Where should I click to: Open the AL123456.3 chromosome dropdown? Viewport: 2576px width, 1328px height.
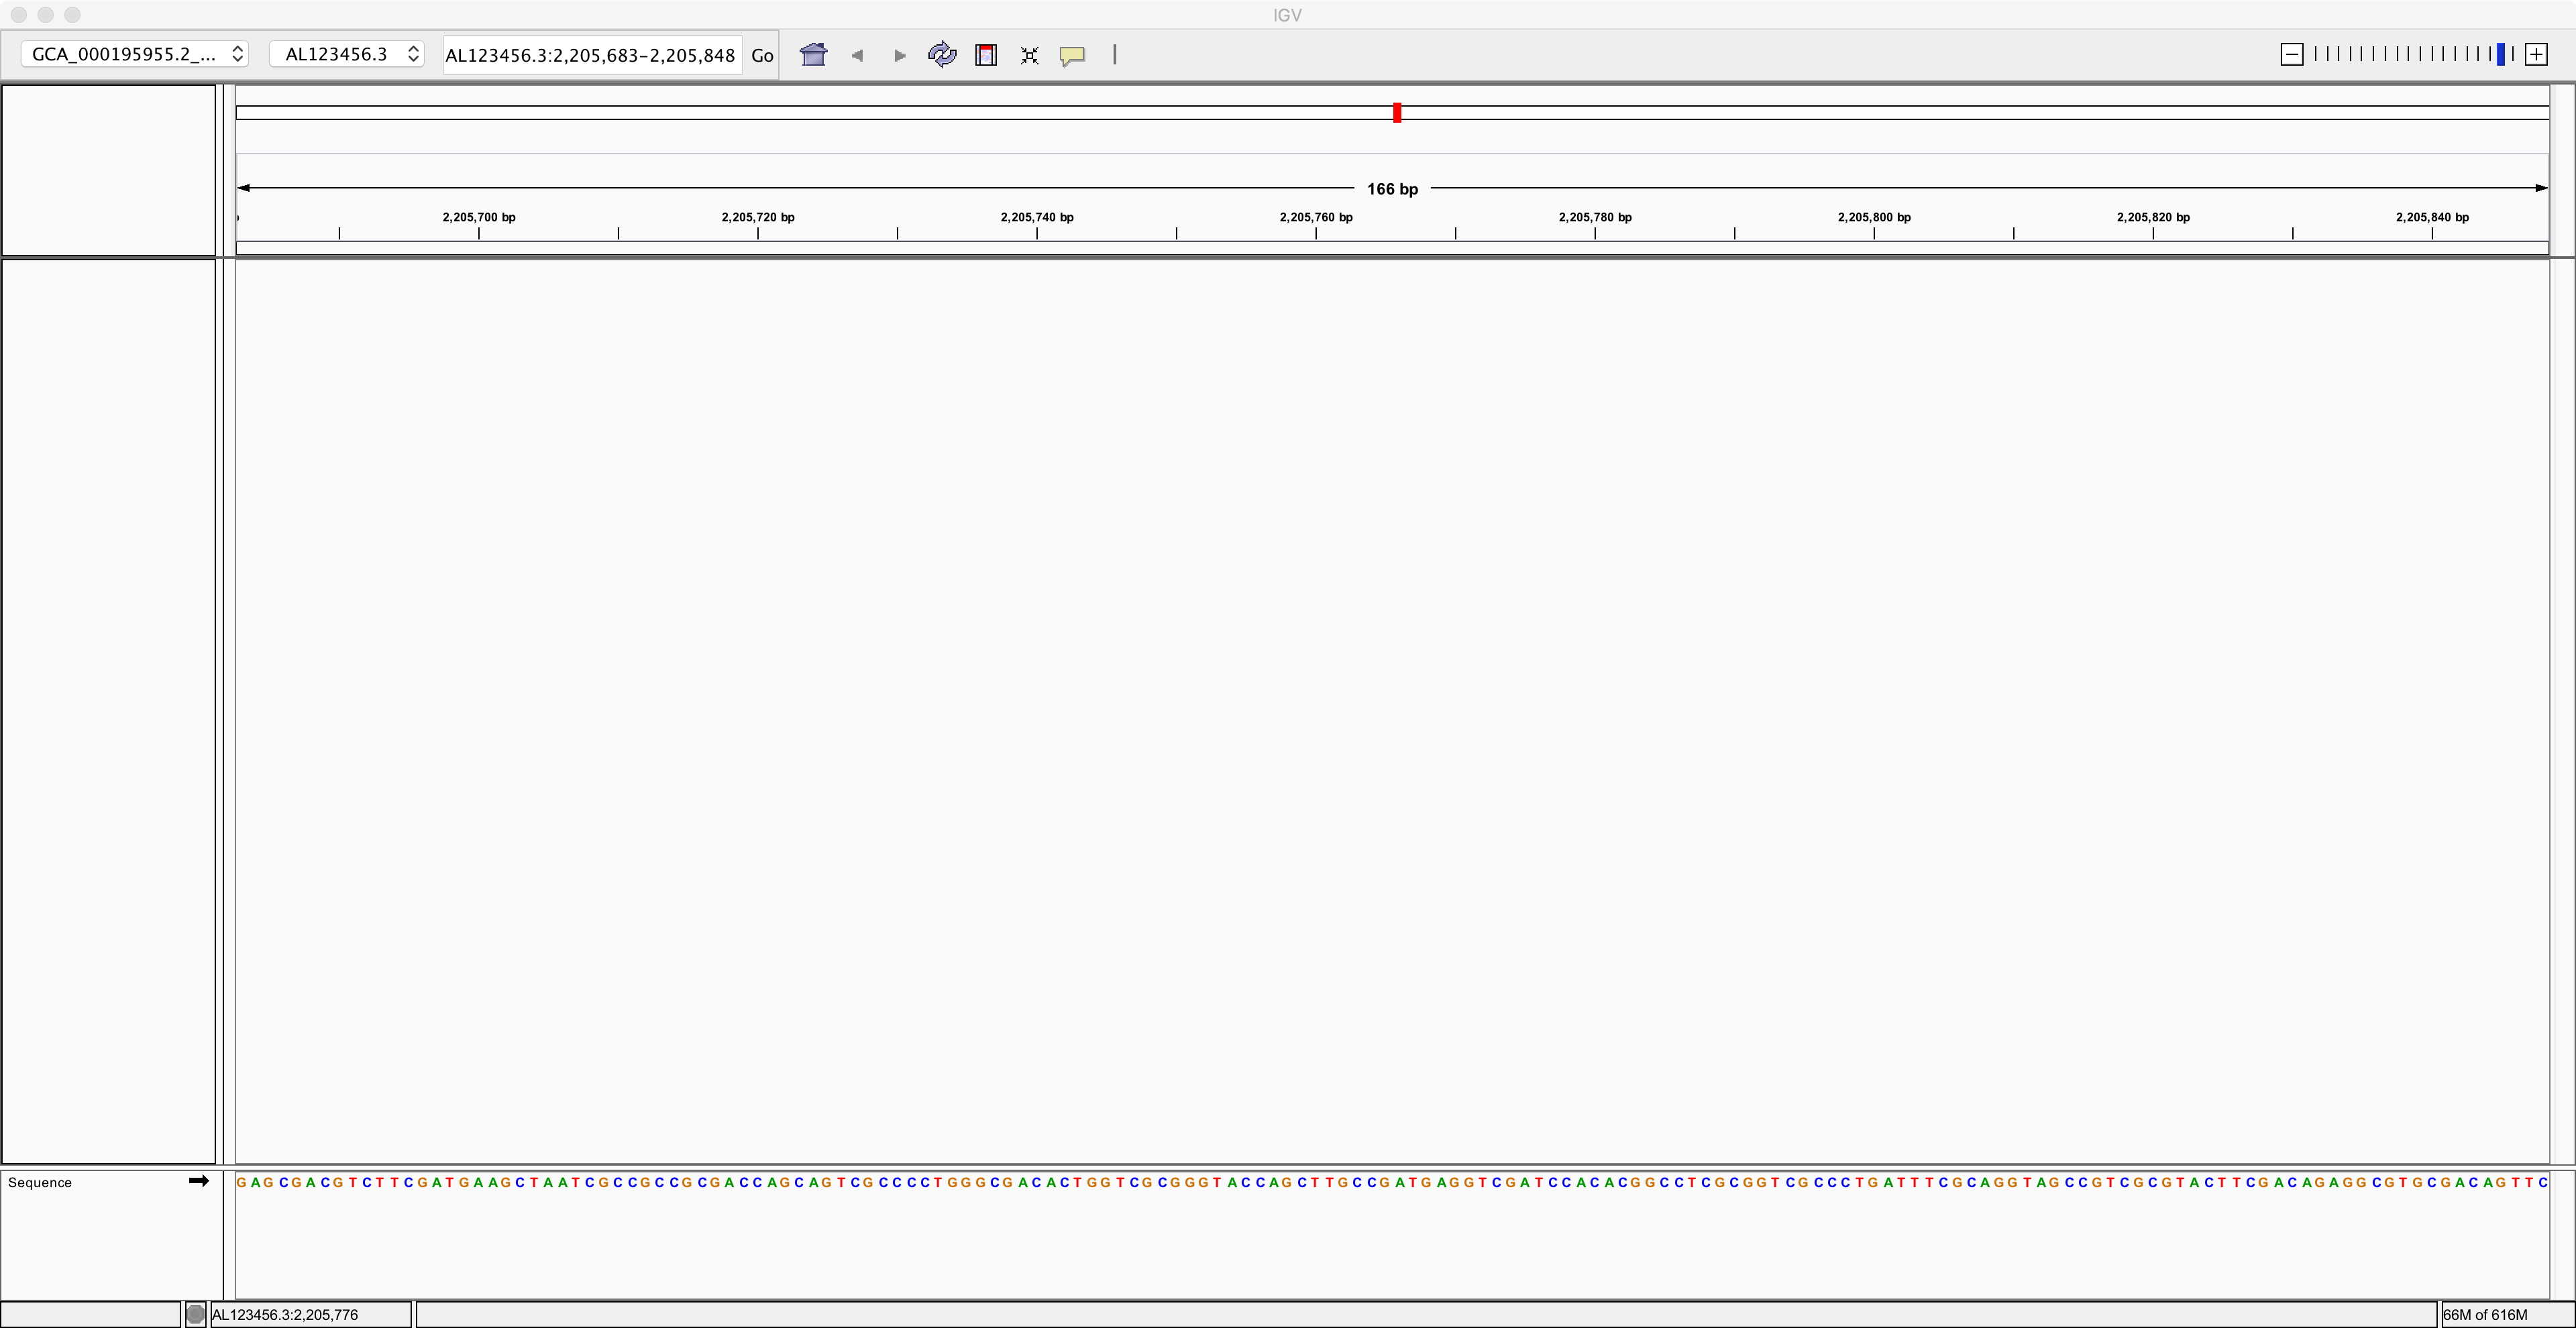pos(347,54)
